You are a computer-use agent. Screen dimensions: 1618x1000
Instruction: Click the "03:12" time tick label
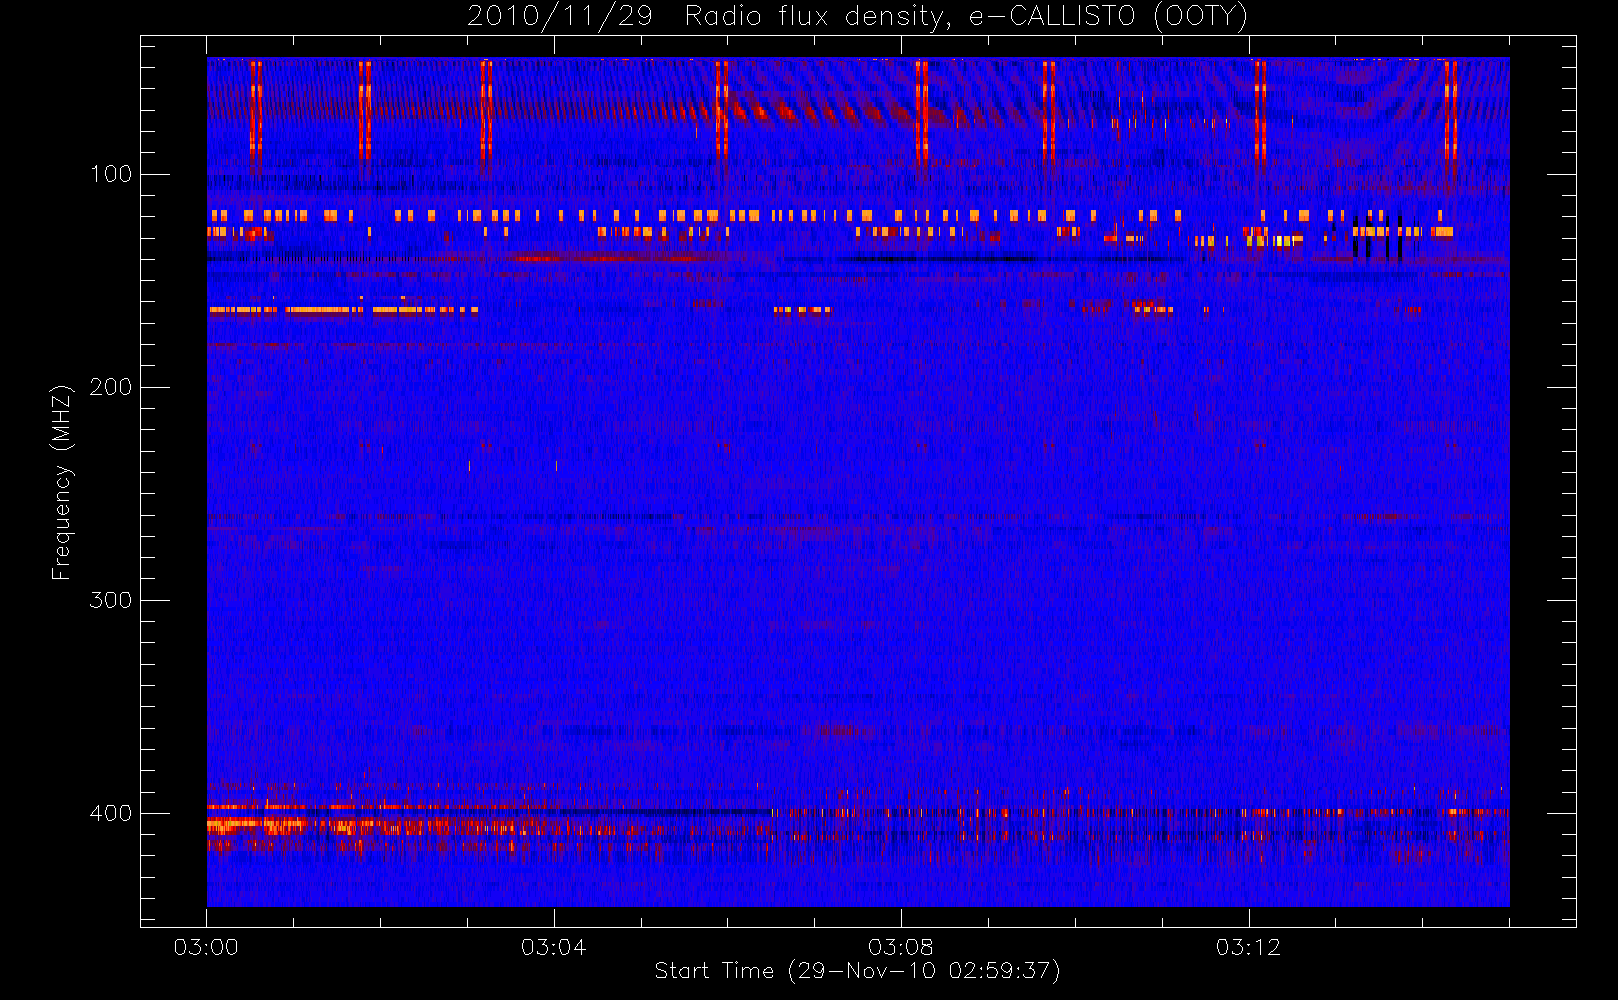[1248, 947]
